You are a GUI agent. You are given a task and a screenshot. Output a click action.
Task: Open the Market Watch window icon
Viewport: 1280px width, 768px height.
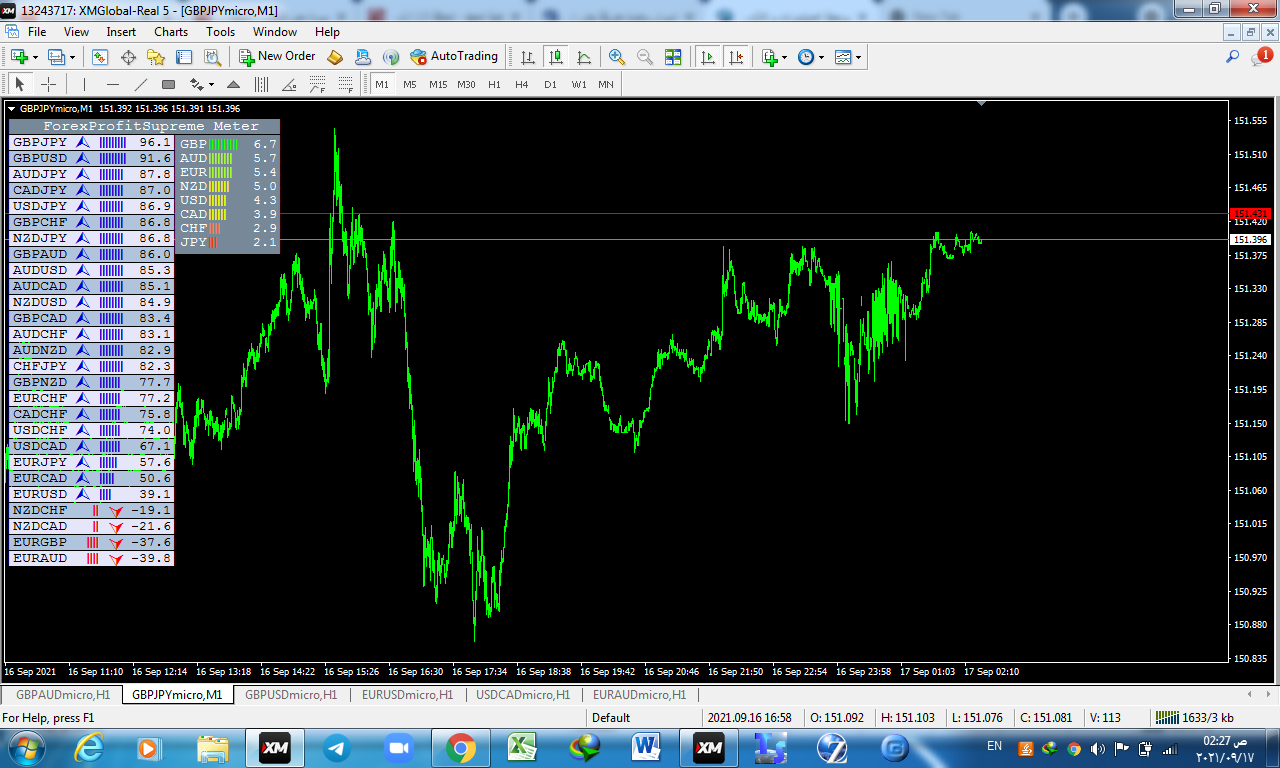100,57
